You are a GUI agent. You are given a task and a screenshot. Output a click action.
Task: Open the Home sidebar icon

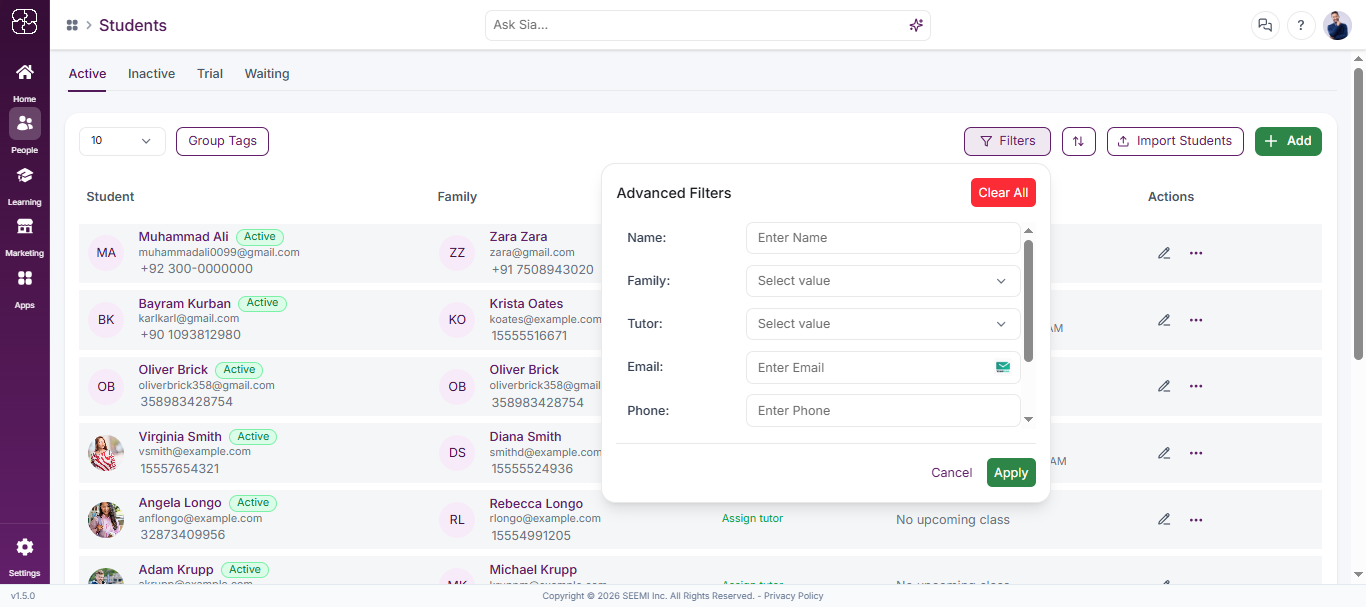click(25, 72)
